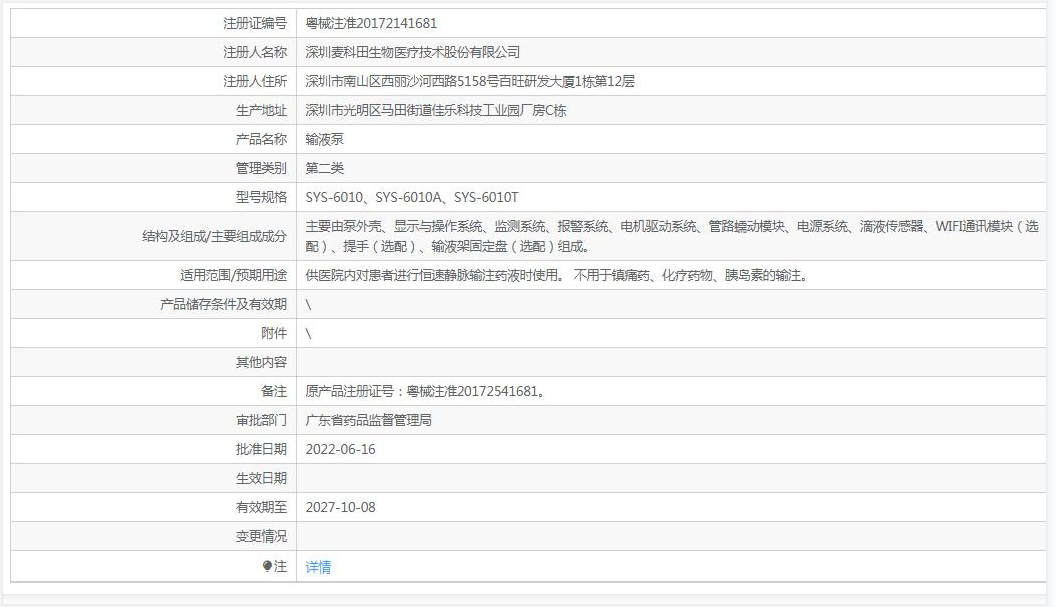The width and height of the screenshot is (1056, 607).
Task: Click the intended use description text
Action: 555,275
